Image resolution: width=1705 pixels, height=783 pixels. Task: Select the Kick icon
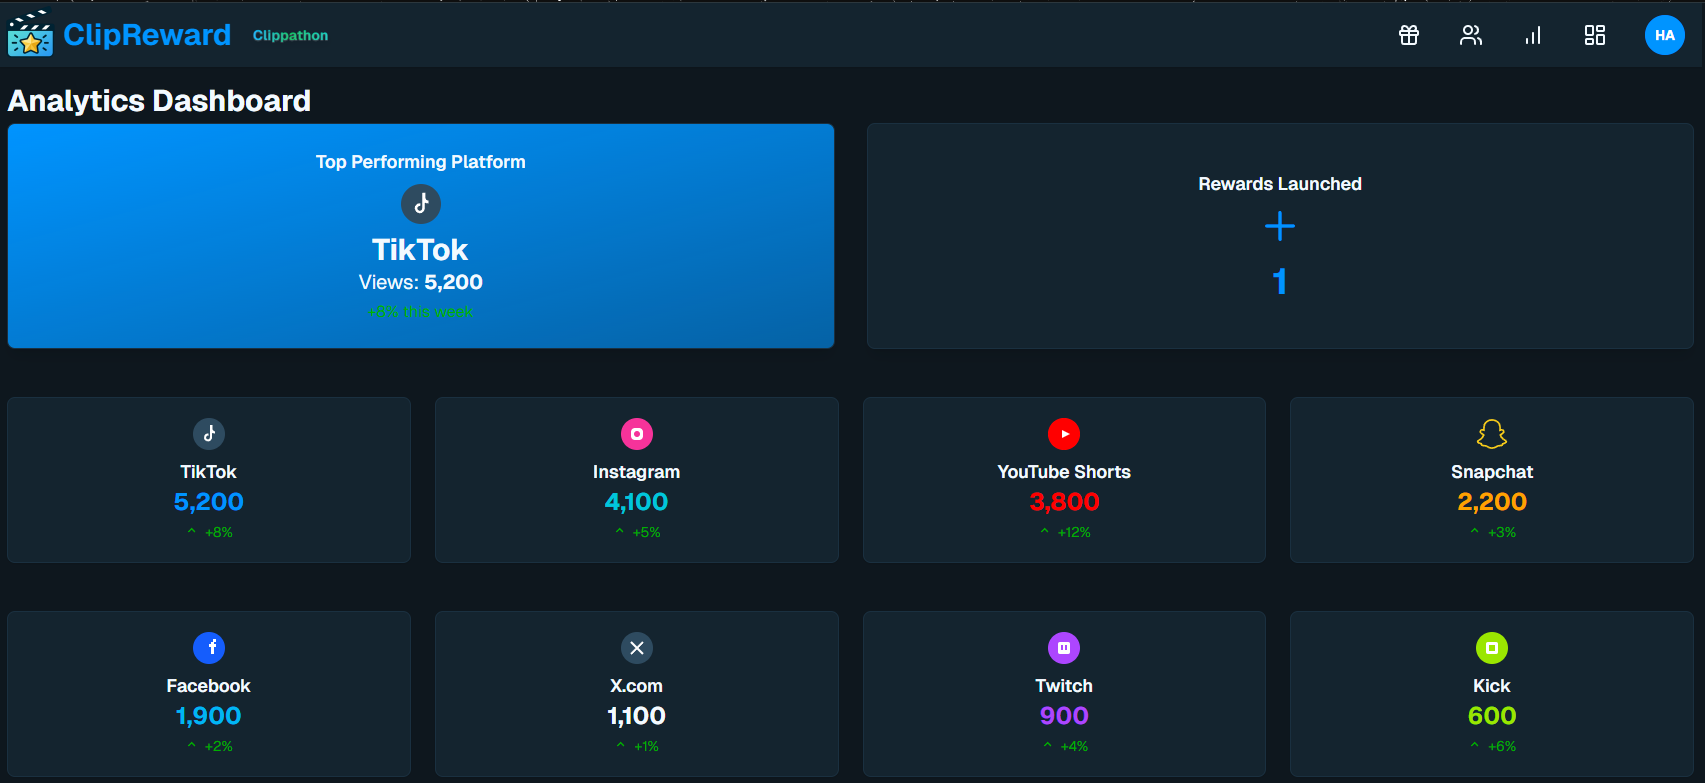[x=1492, y=648]
